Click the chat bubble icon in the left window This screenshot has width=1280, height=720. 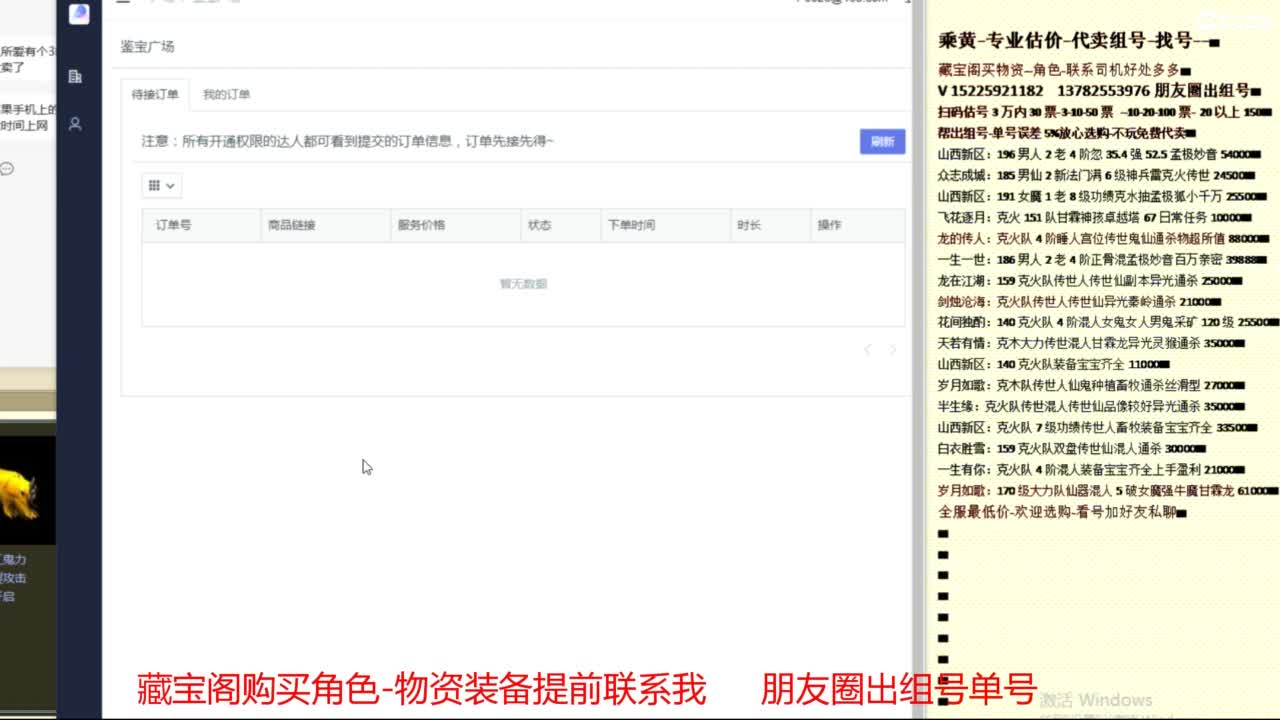point(7,169)
